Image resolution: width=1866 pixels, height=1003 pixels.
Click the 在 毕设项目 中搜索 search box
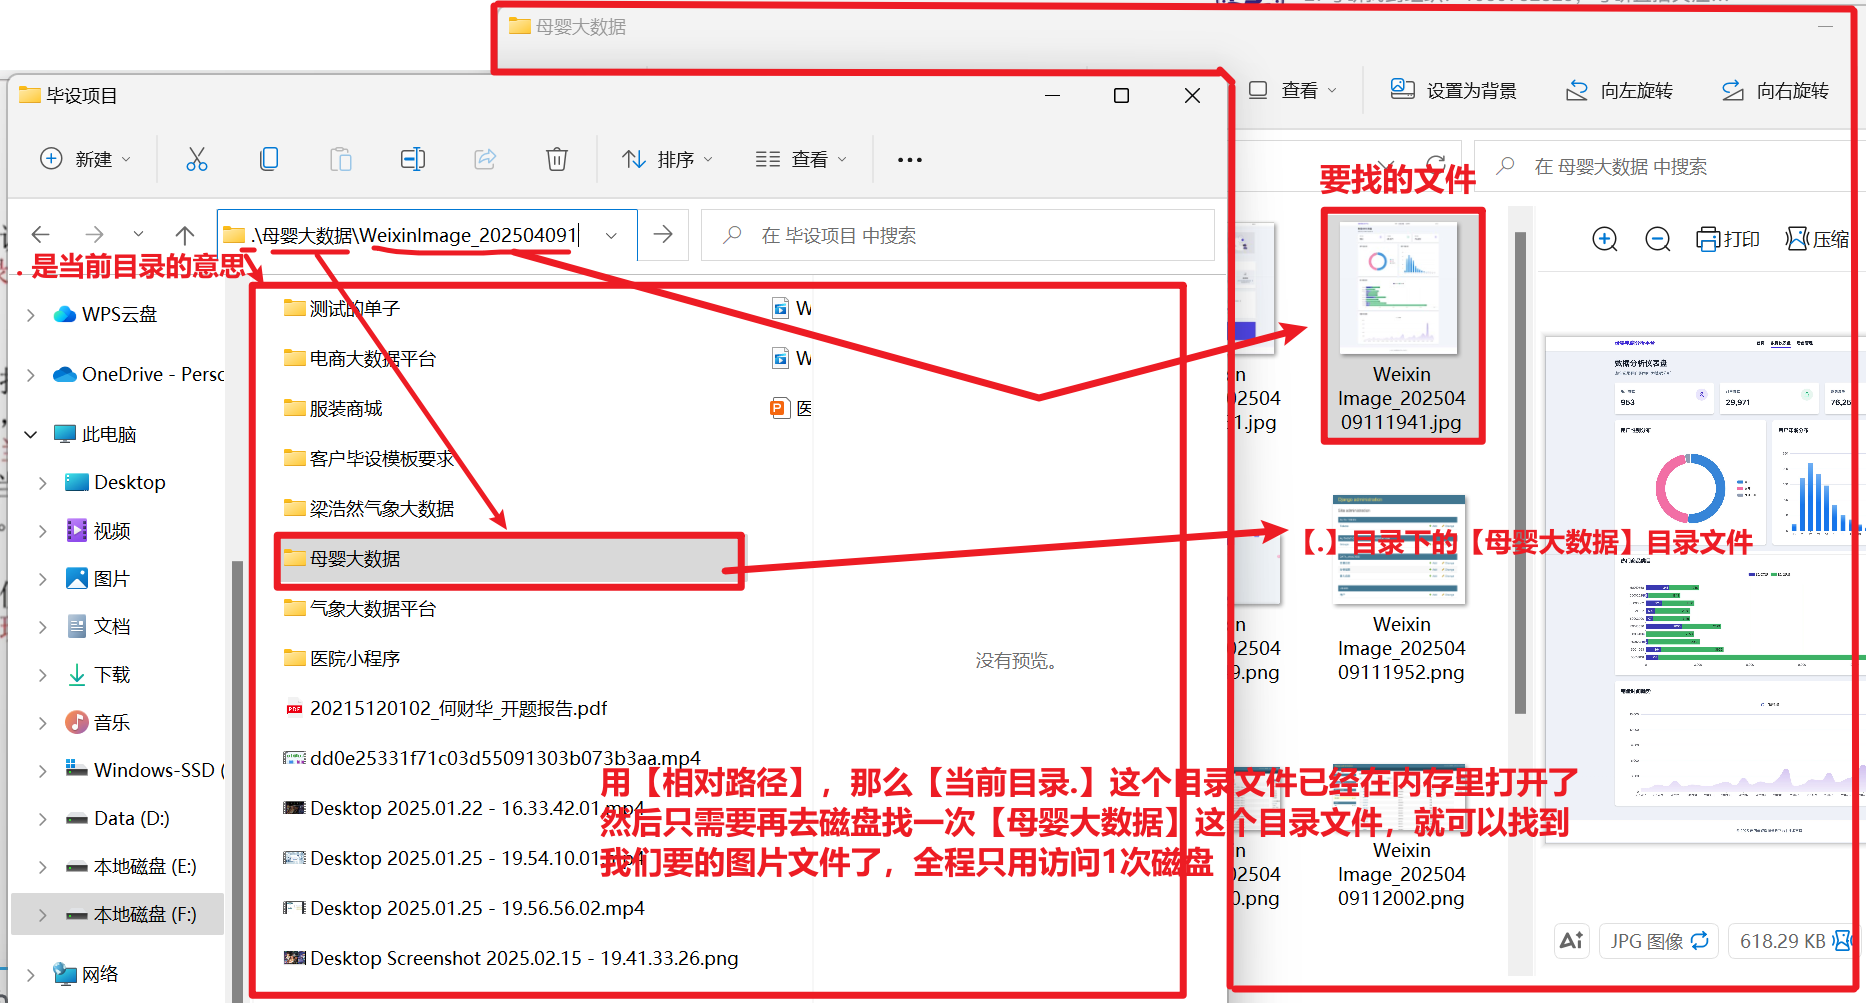click(958, 235)
